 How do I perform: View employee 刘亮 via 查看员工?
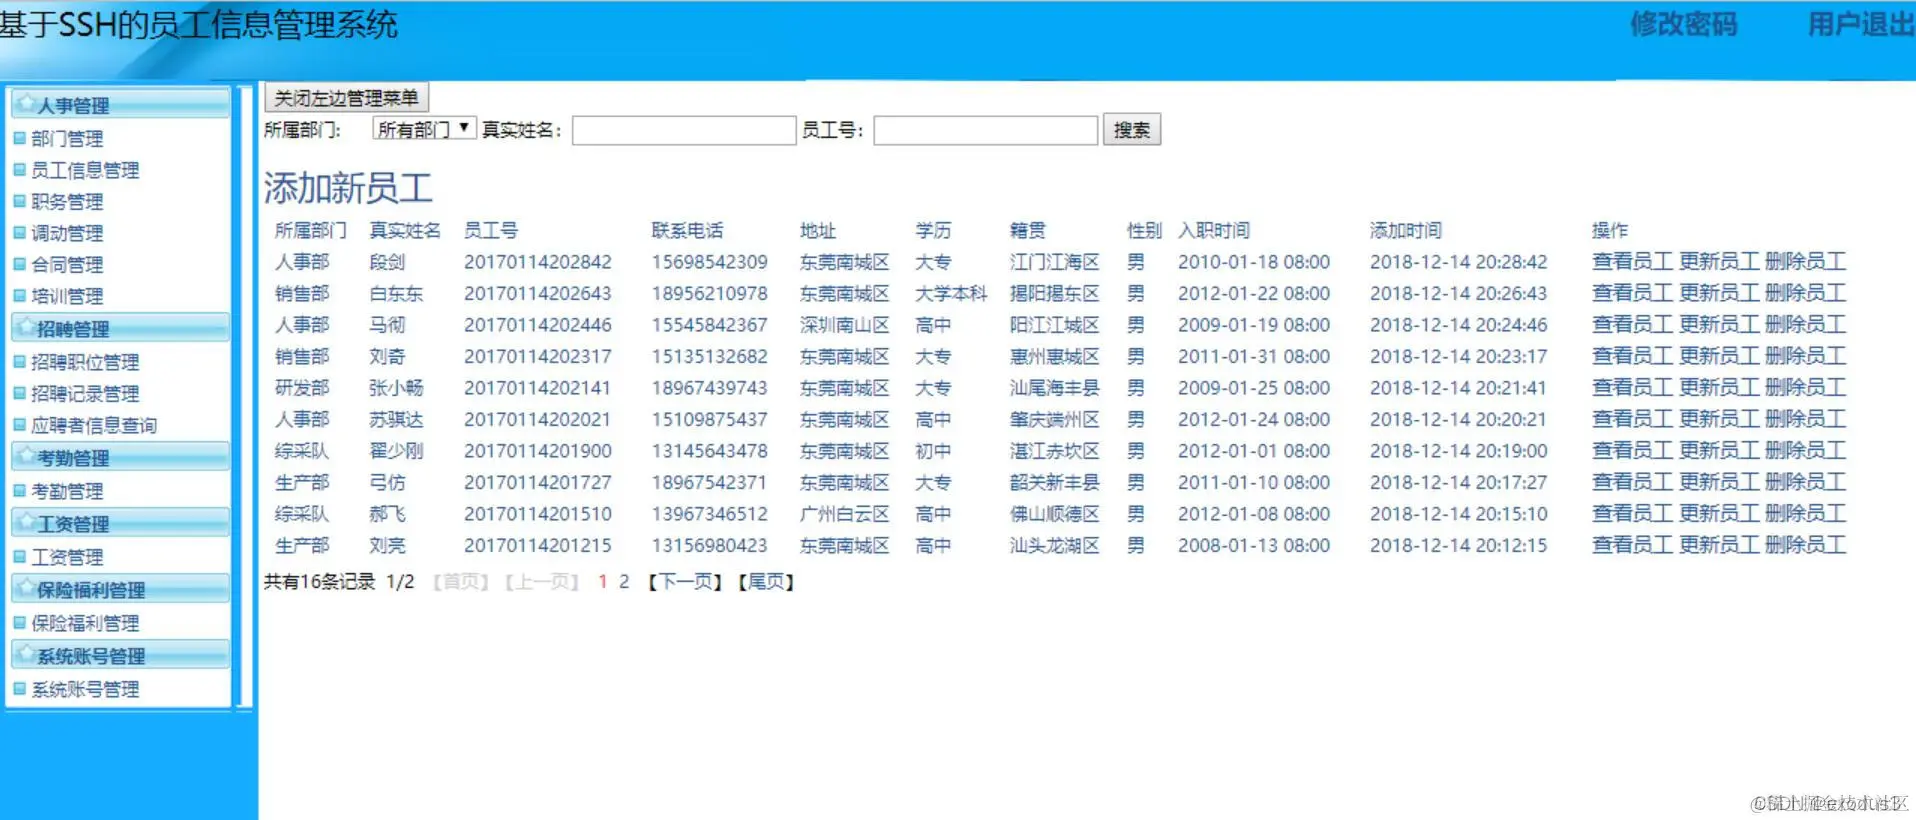(1632, 545)
